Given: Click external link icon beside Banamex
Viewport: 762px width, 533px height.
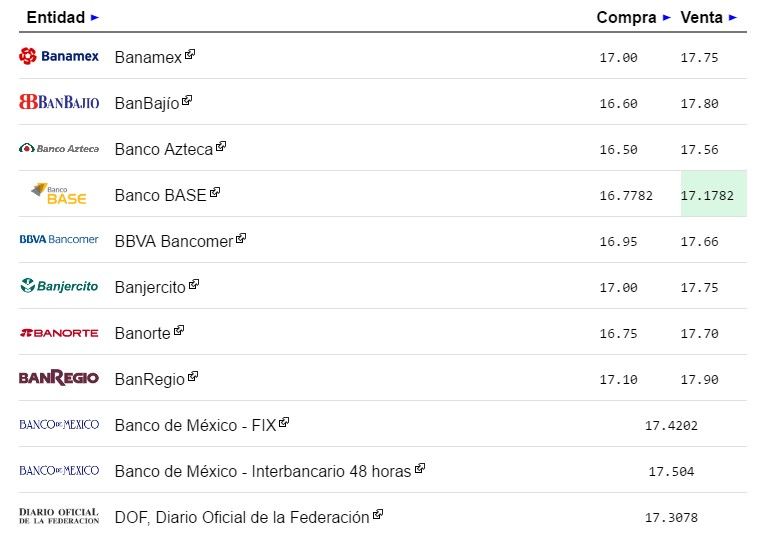Looking at the screenshot, I should (190, 55).
